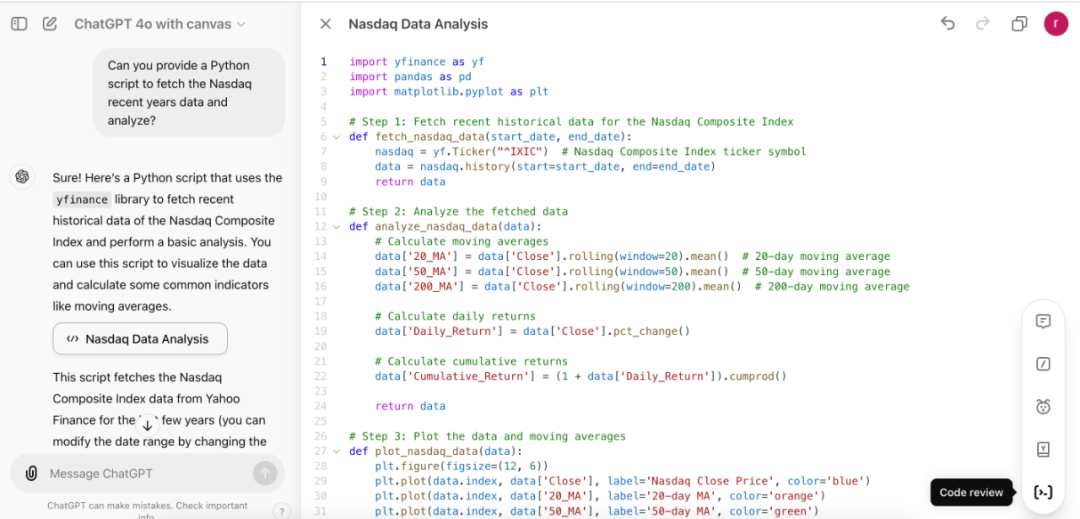Image resolution: width=1080 pixels, height=519 pixels.
Task: Start a new chat with pencil icon
Action: pos(50,24)
